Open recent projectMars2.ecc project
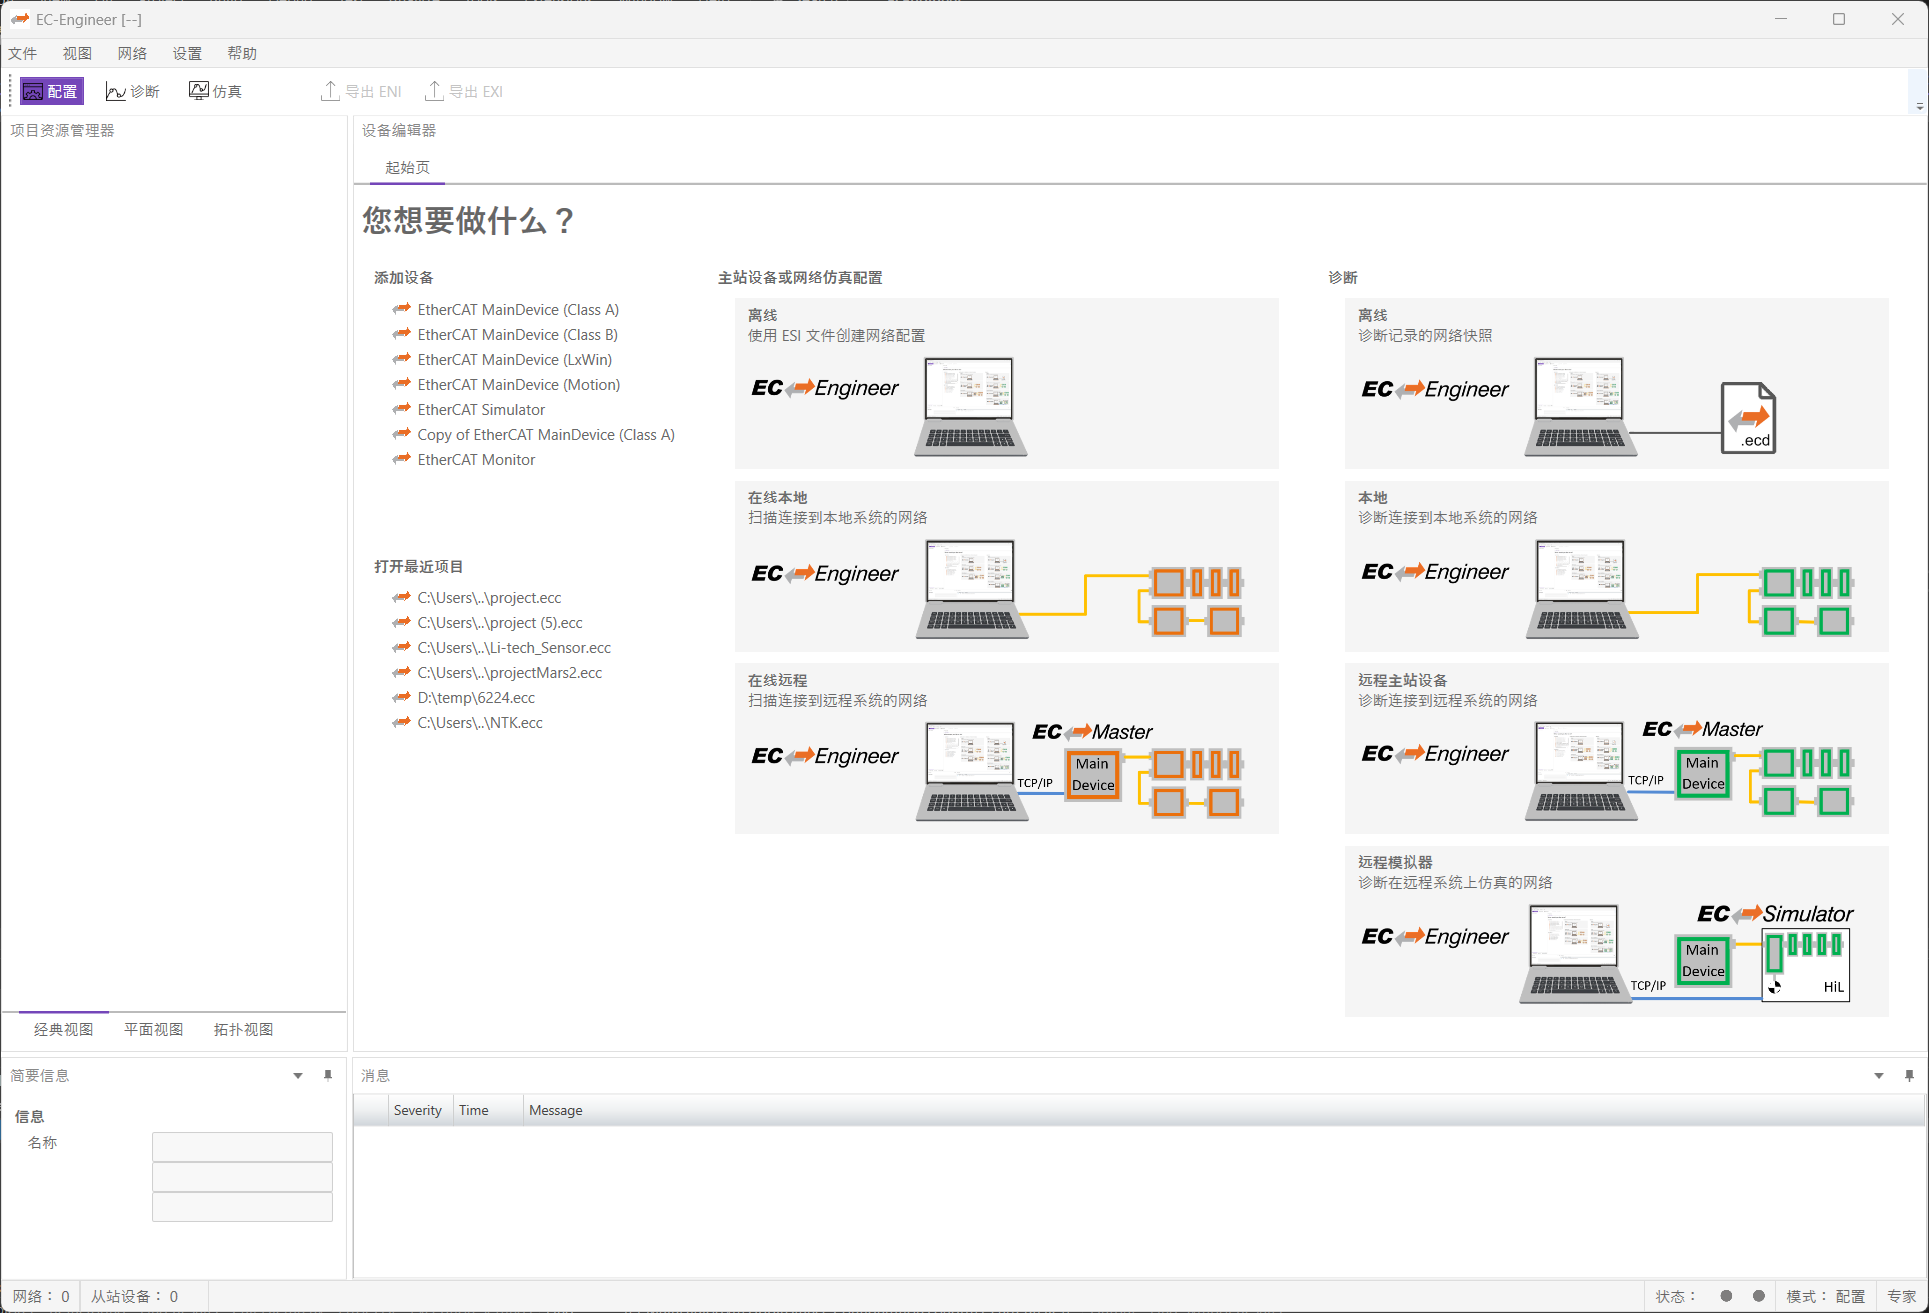 point(510,673)
